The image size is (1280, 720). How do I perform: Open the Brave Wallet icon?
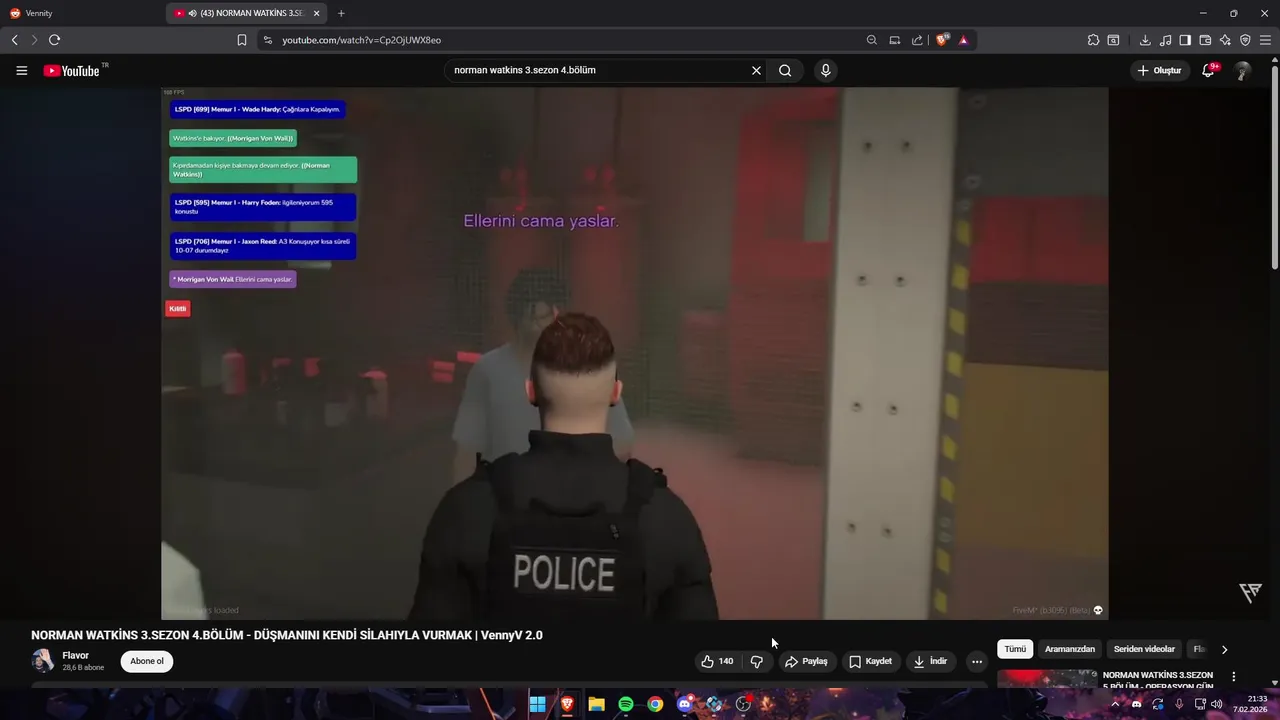coord(1205,40)
